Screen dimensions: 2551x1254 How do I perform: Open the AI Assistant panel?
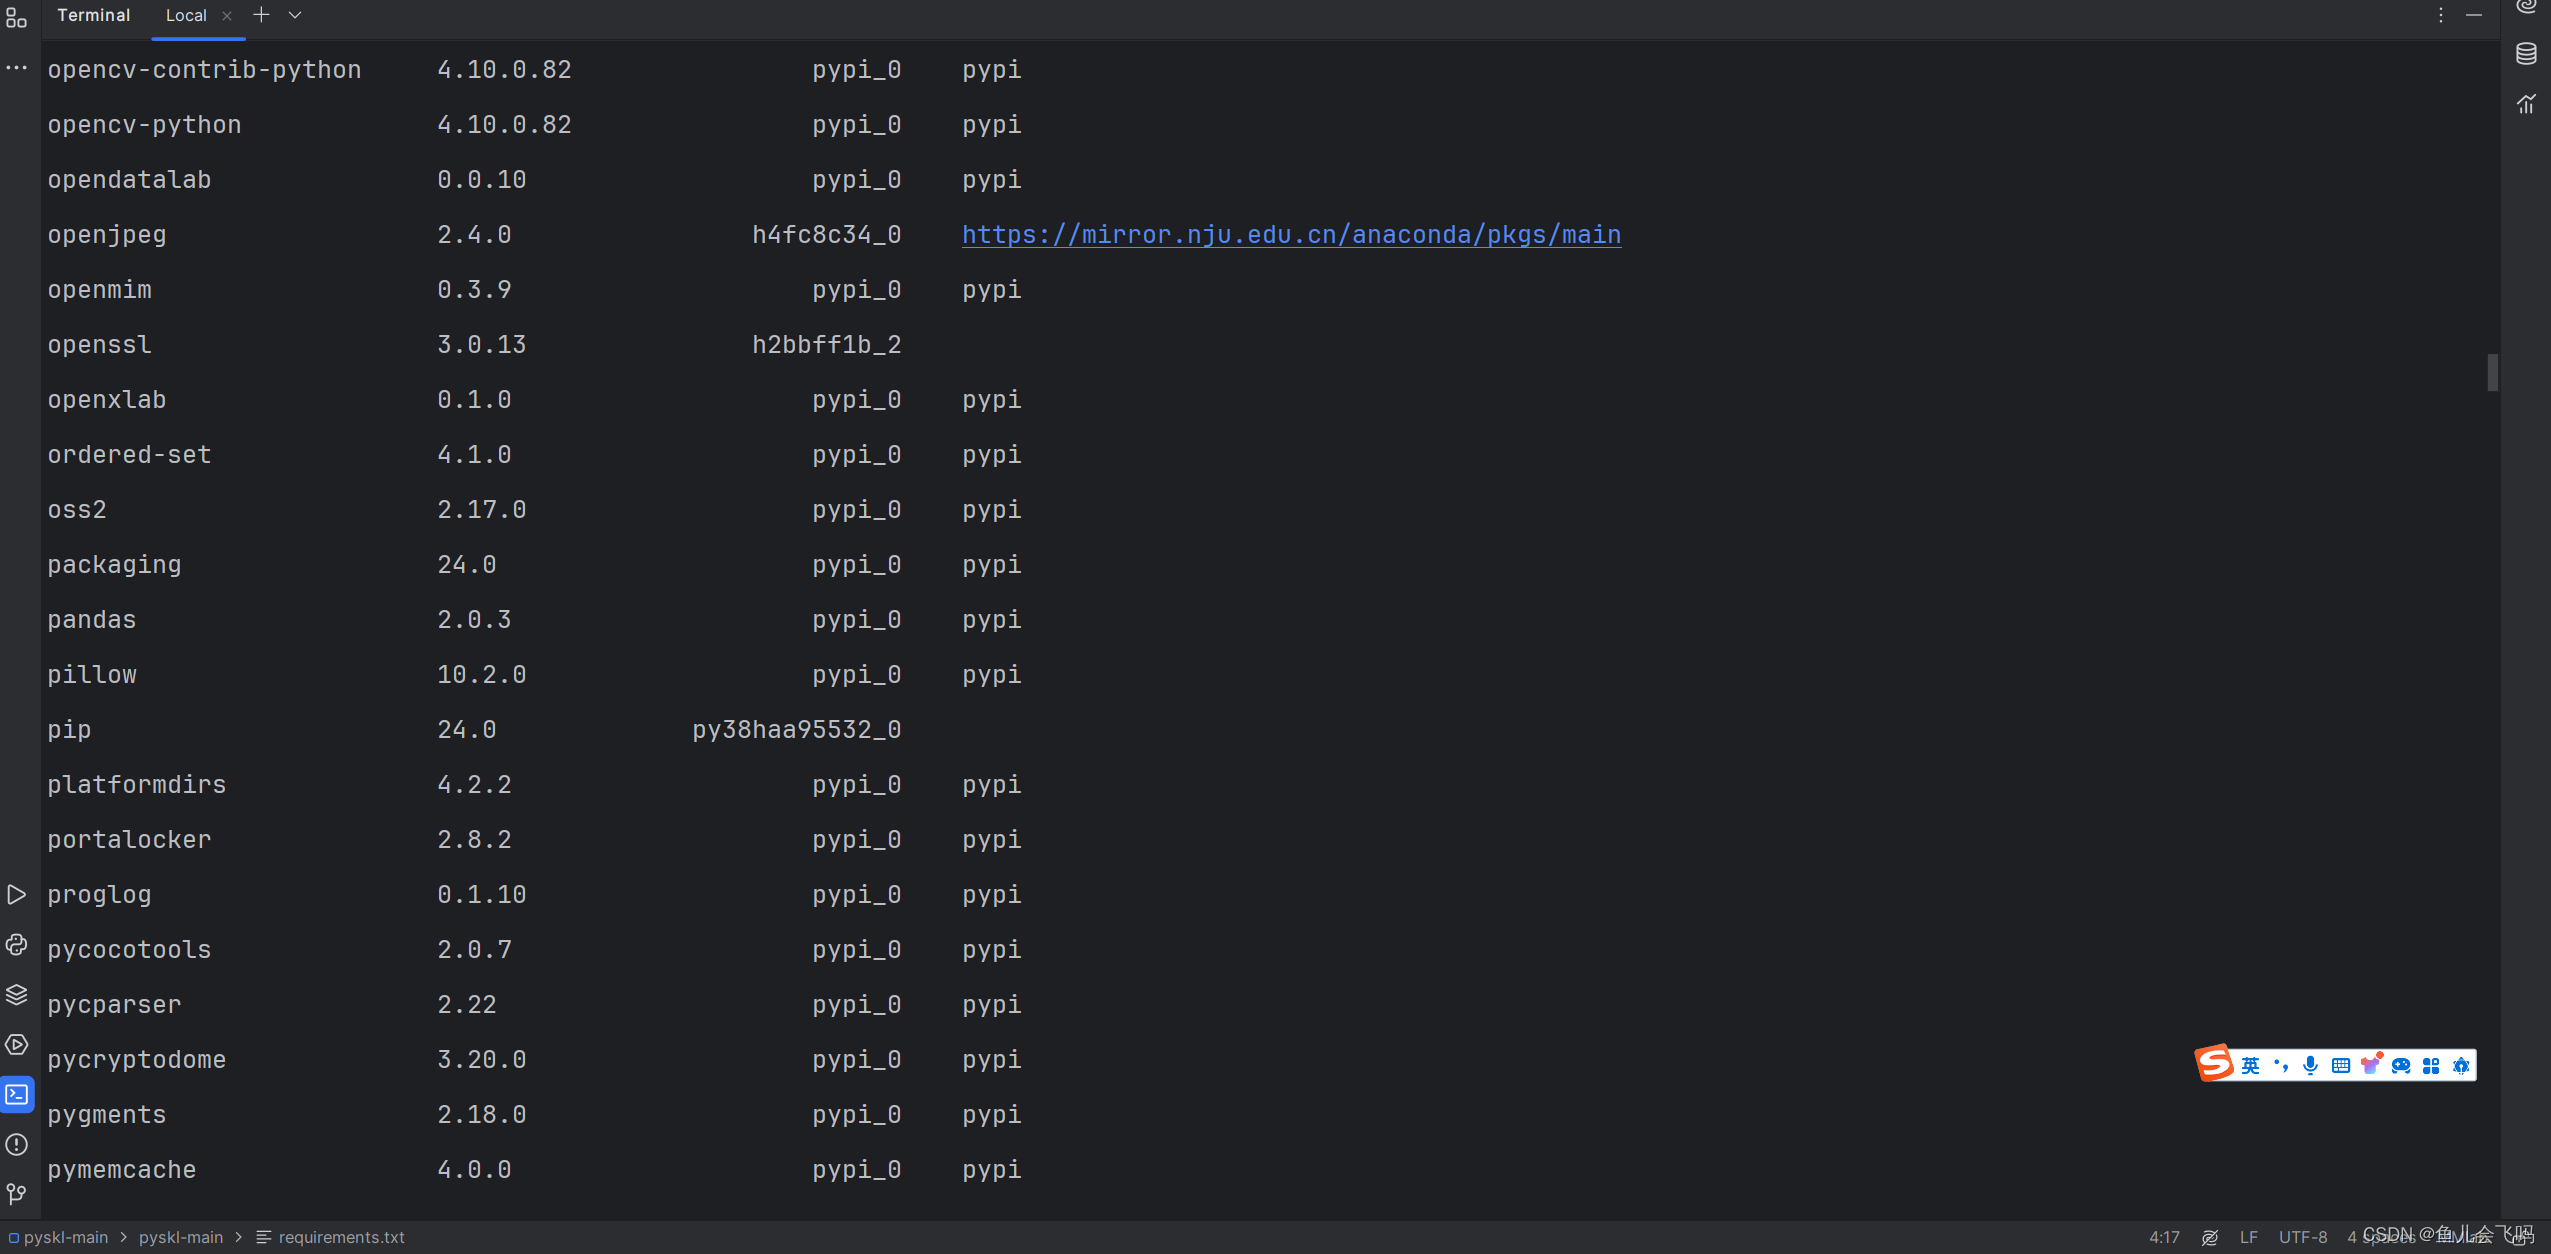pos(2528,8)
